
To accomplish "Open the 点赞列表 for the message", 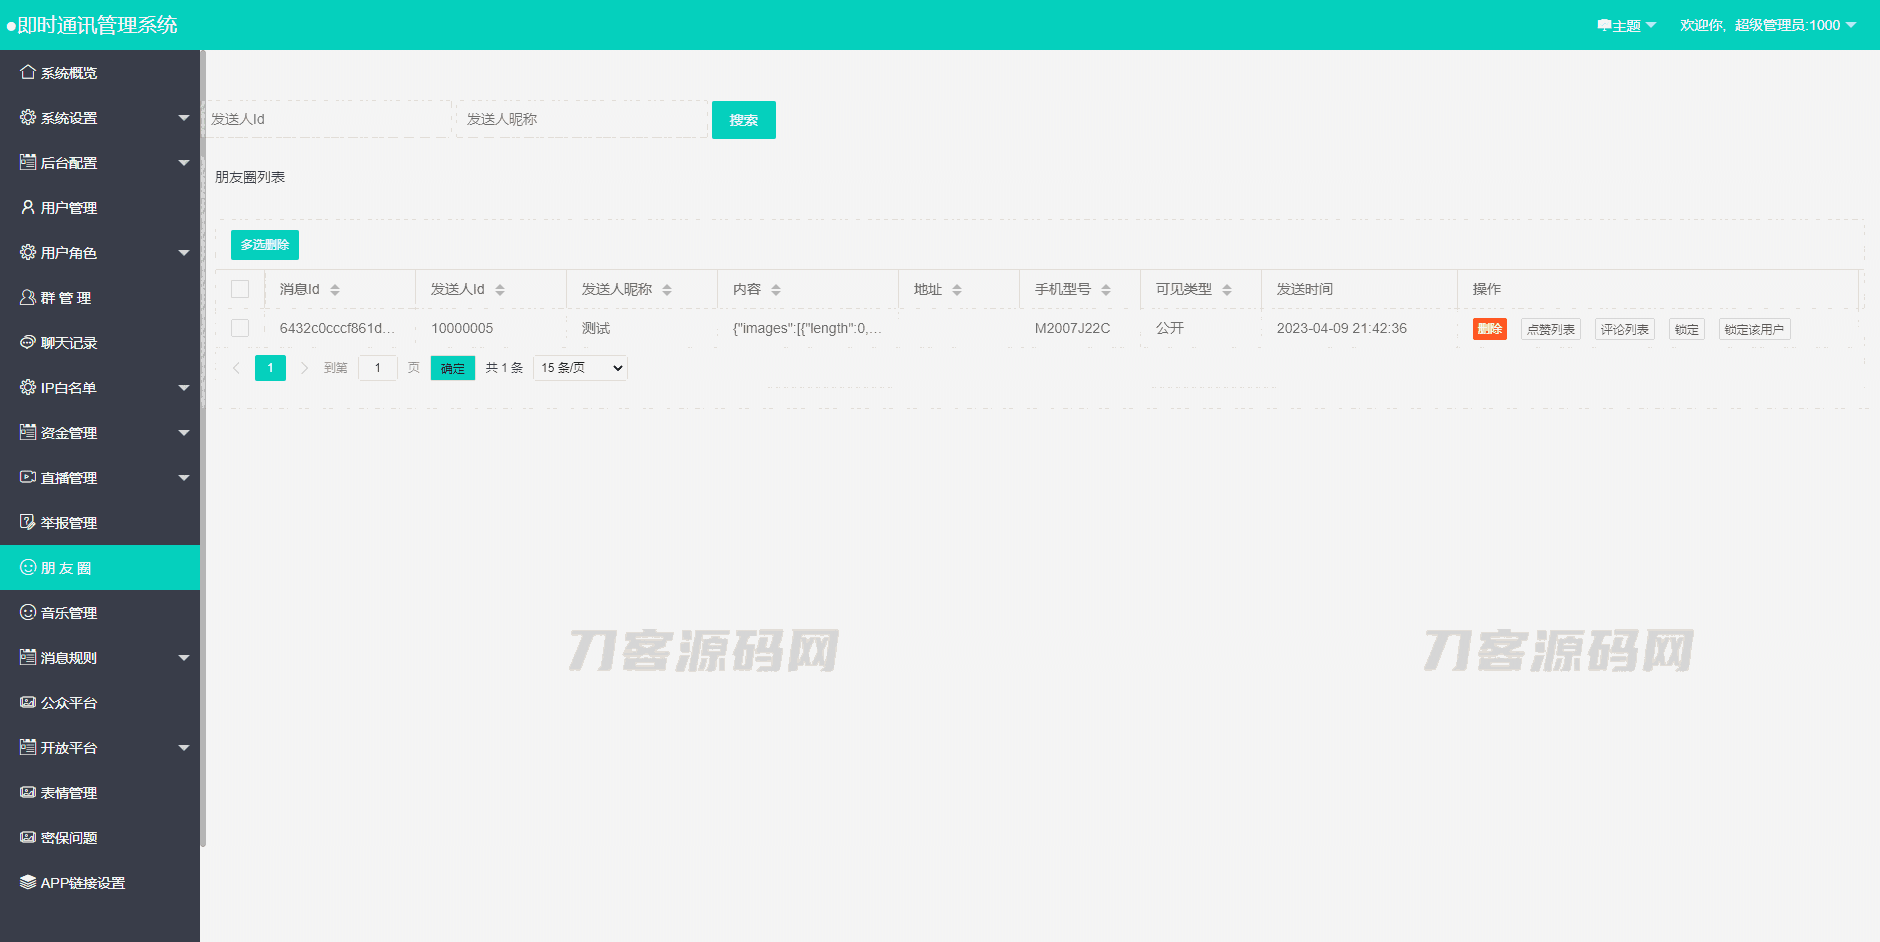I will [1550, 329].
